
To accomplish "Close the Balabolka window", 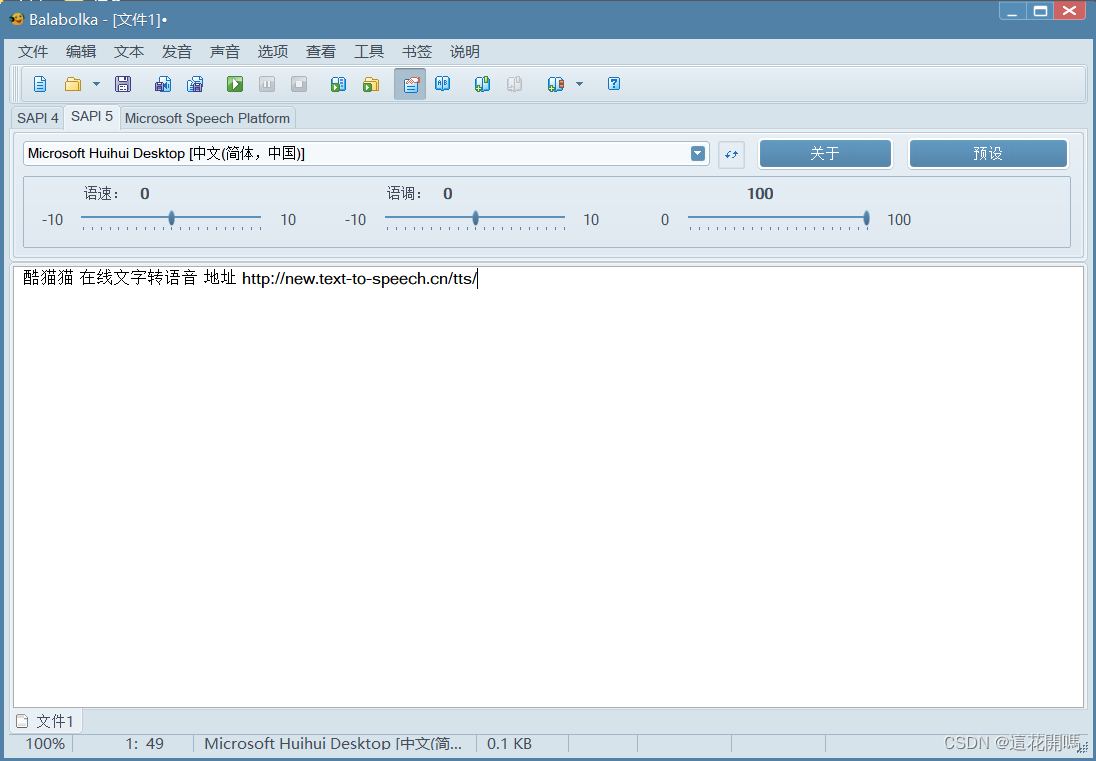I will (x=1069, y=10).
